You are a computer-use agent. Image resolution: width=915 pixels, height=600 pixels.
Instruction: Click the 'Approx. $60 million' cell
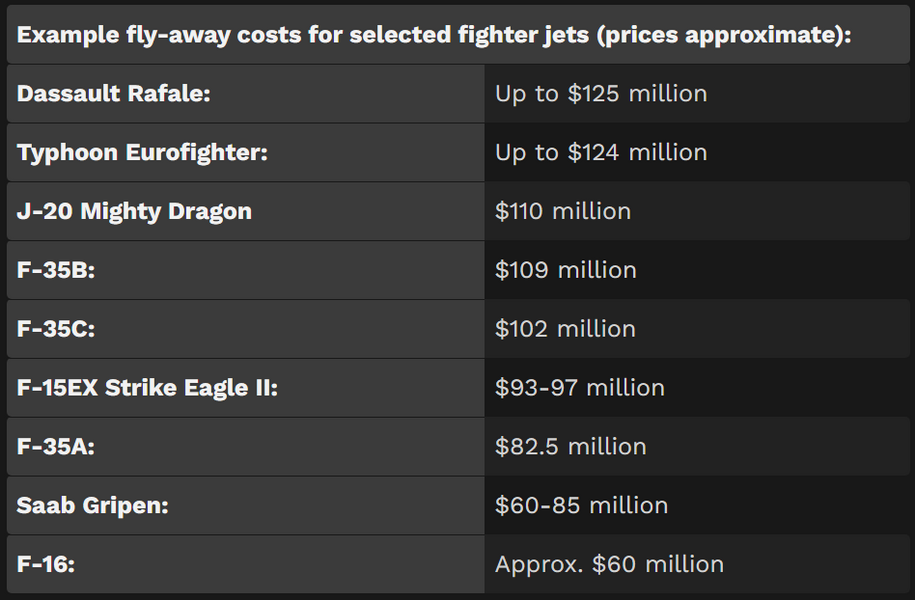tap(697, 564)
